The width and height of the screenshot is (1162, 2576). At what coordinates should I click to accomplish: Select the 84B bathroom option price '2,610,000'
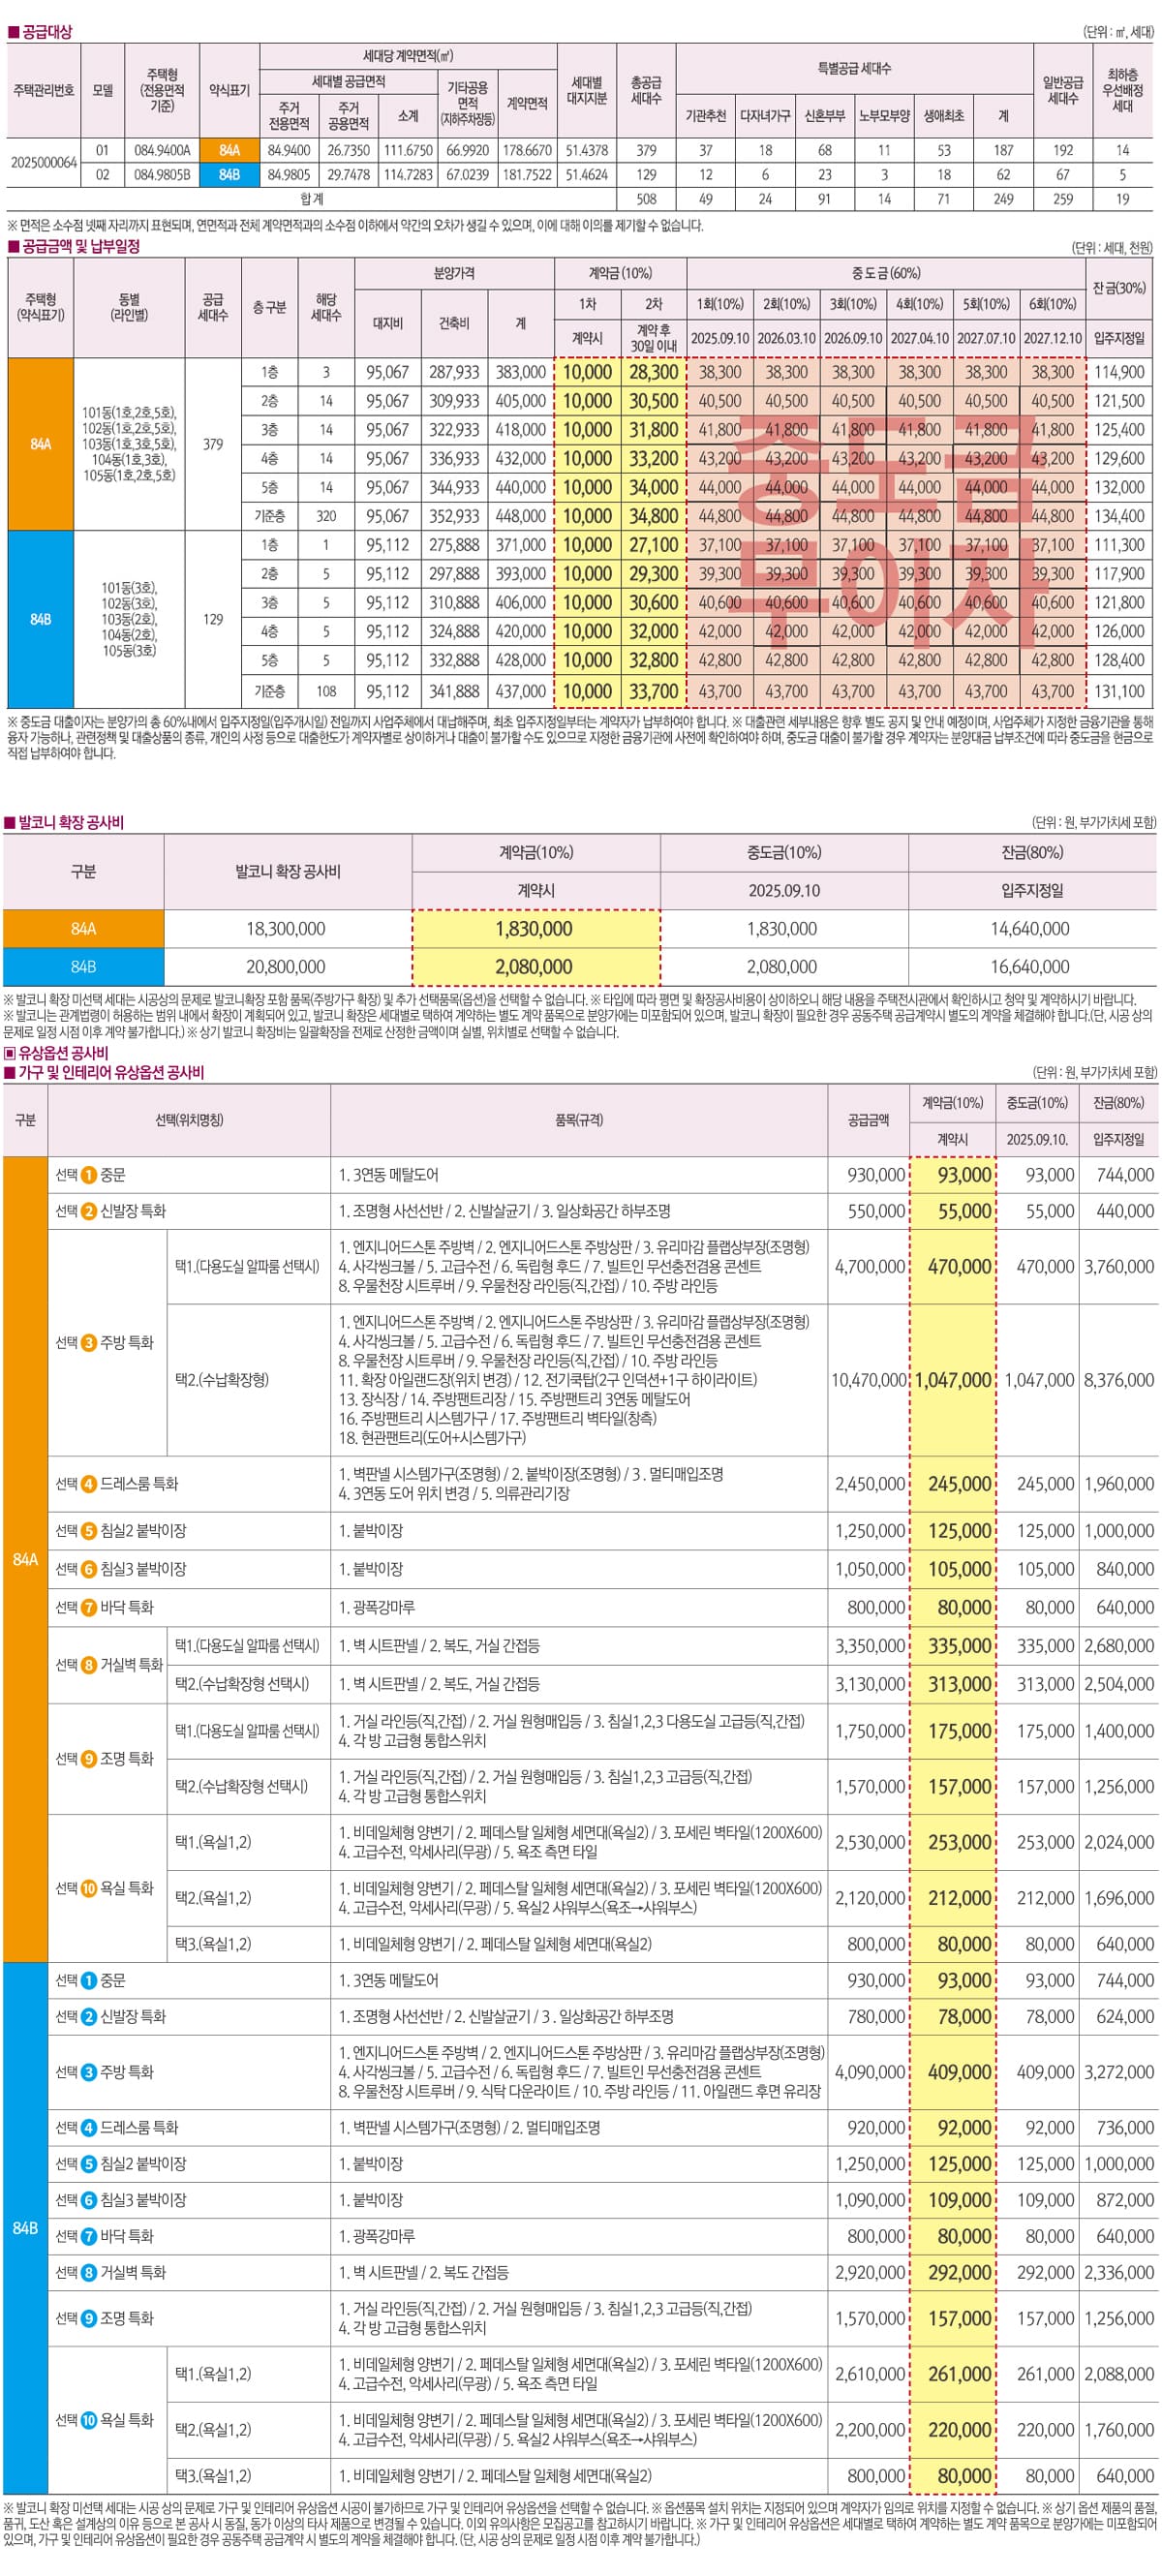point(870,2374)
